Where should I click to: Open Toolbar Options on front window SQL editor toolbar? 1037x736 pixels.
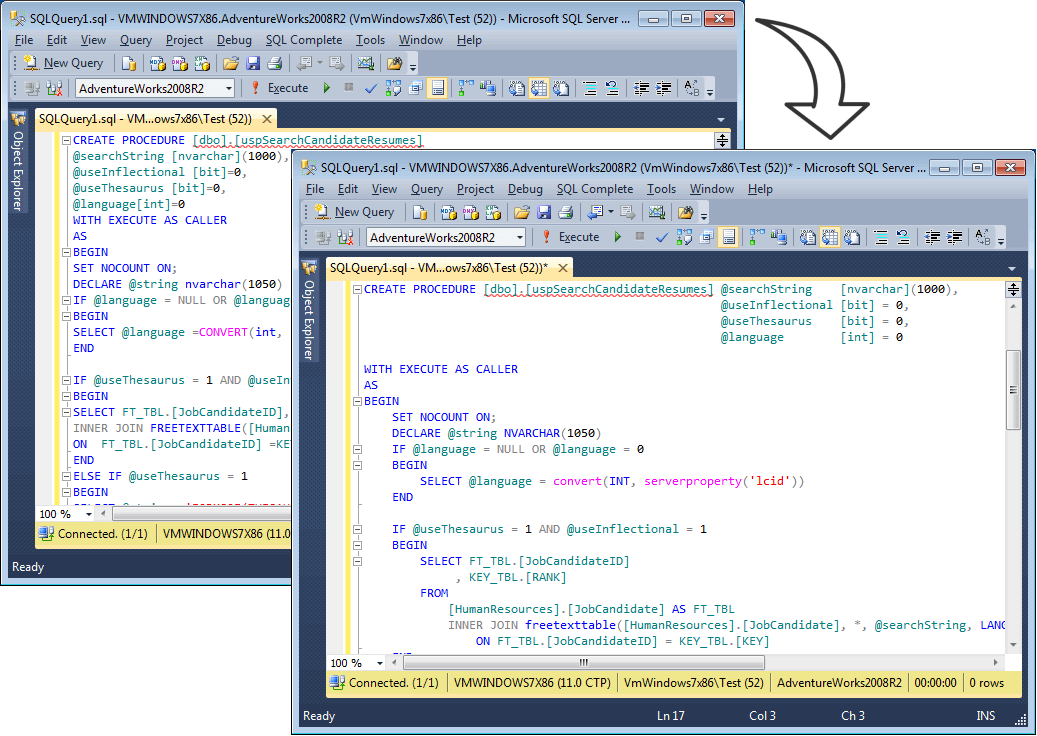(x=1001, y=241)
